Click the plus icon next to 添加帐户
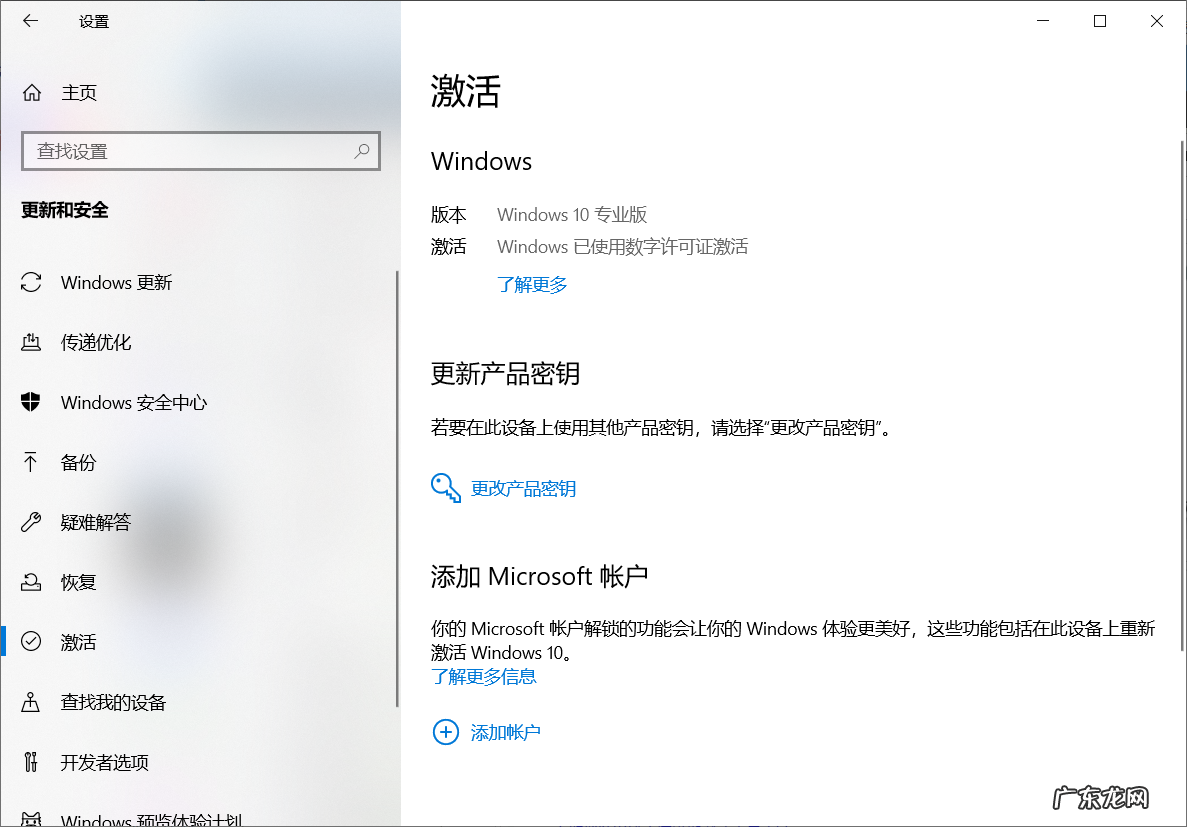Viewport: 1187px width, 827px height. click(x=446, y=732)
